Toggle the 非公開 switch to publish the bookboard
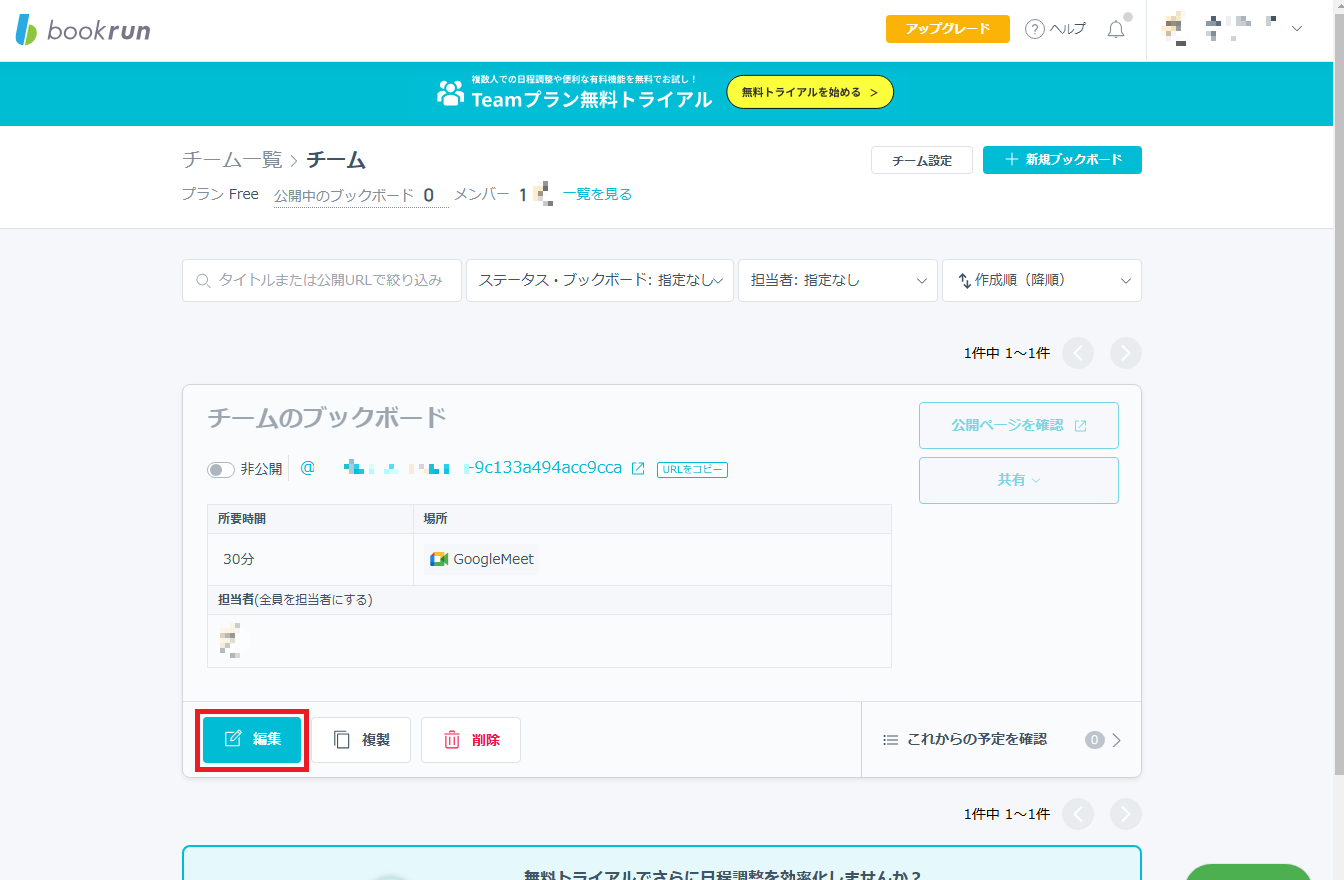Screen dimensions: 1344x880 pyautogui.click(x=220, y=468)
